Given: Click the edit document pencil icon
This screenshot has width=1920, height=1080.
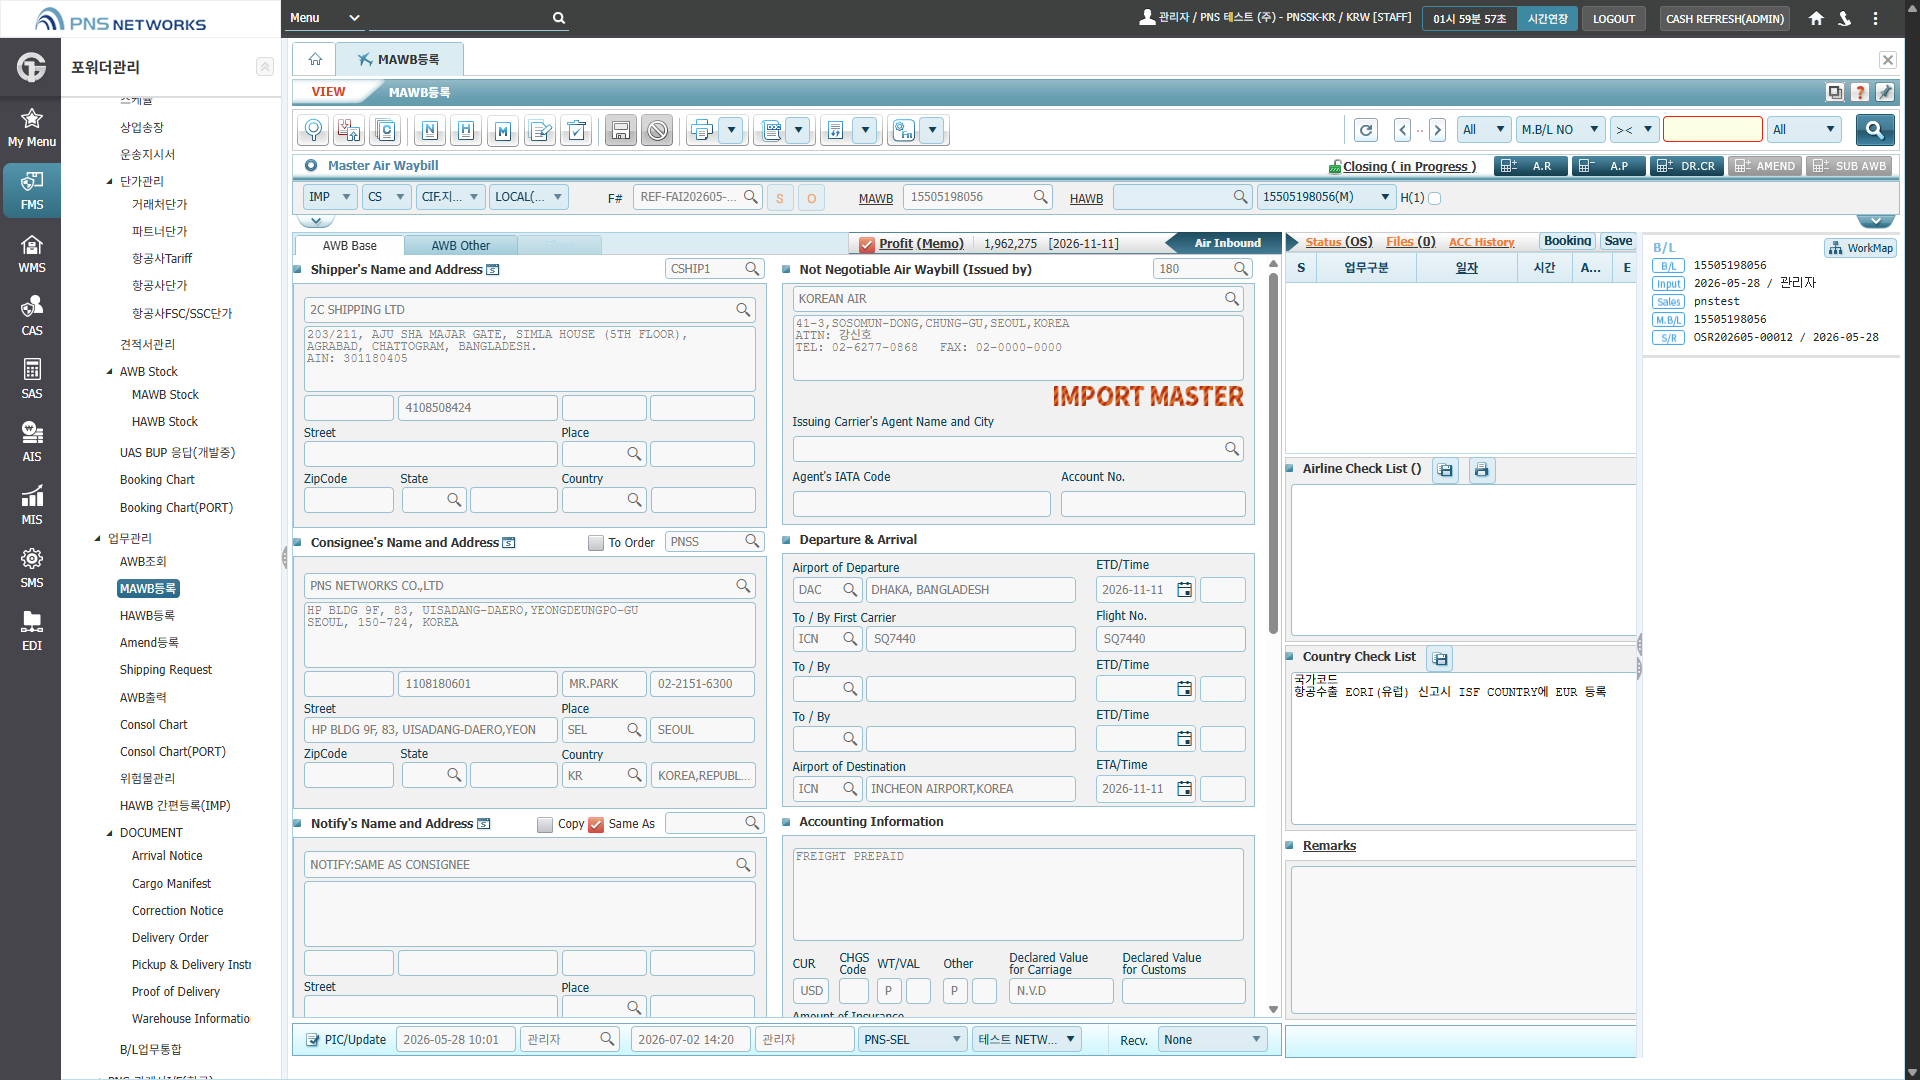Looking at the screenshot, I should click(x=540, y=130).
